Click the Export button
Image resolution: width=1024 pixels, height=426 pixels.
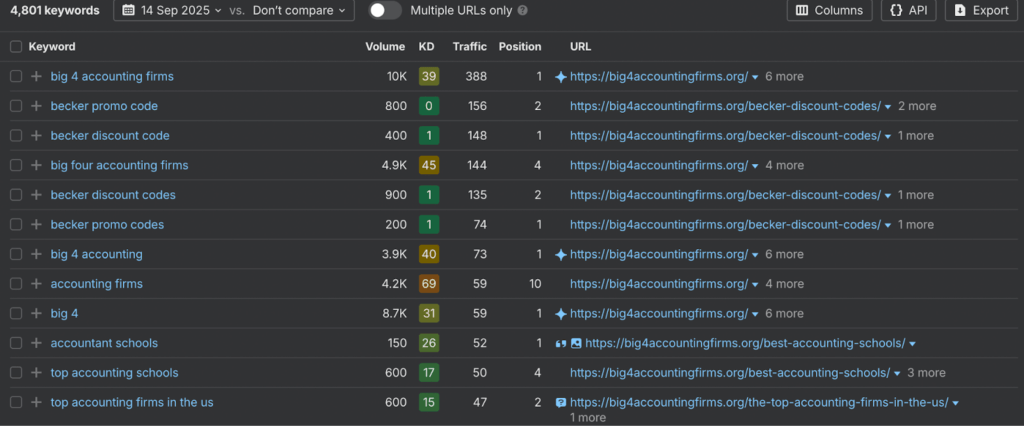[x=981, y=10]
